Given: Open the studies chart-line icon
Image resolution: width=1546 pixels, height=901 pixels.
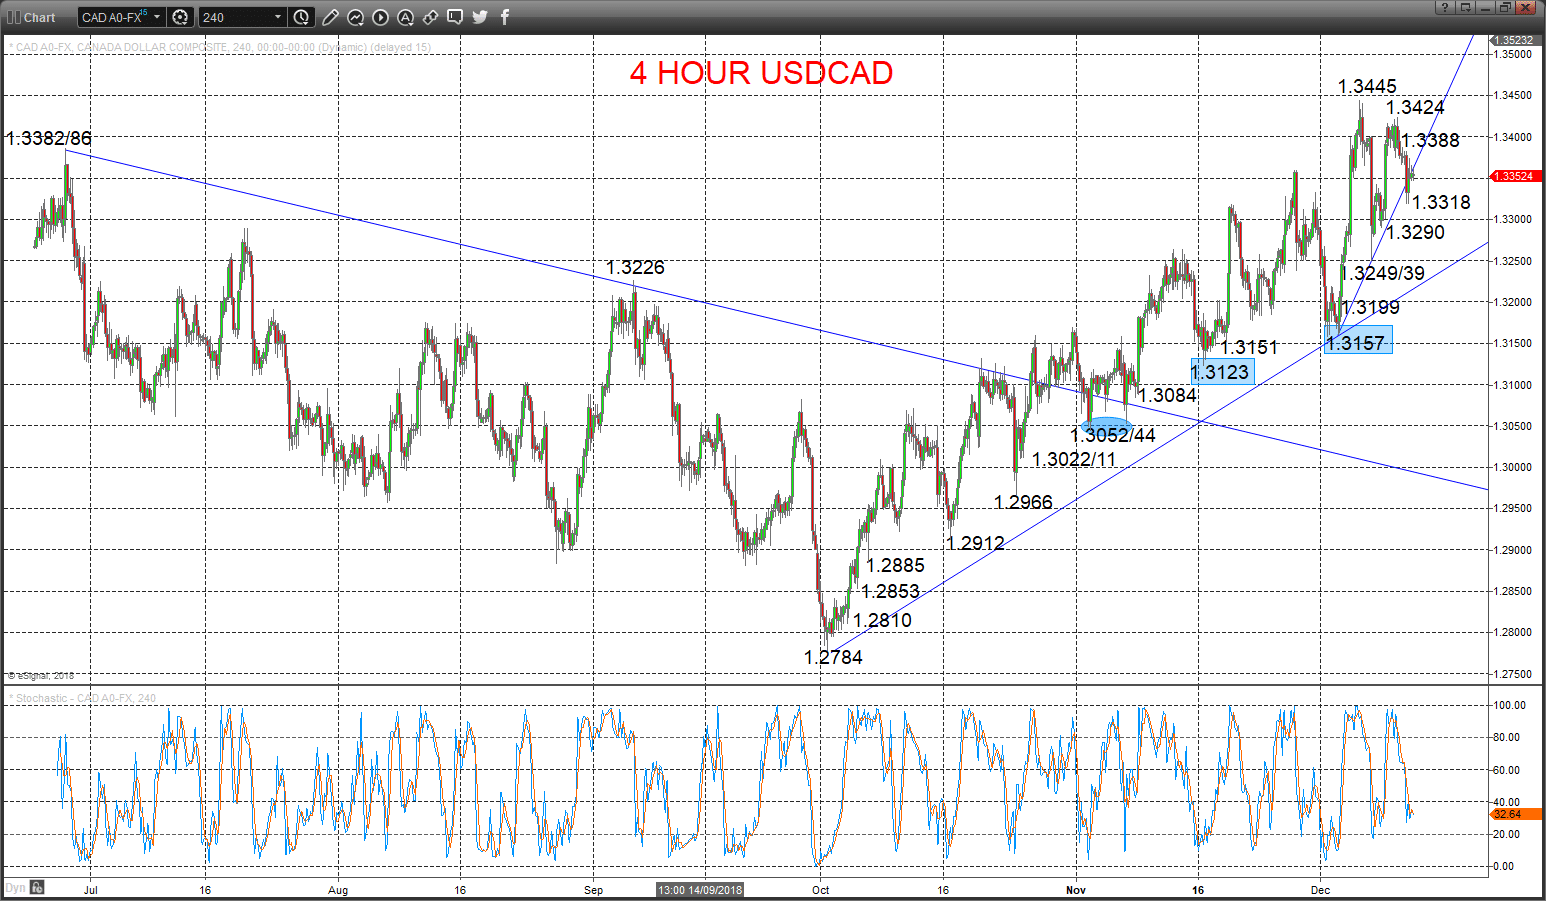Looking at the screenshot, I should tap(355, 17).
